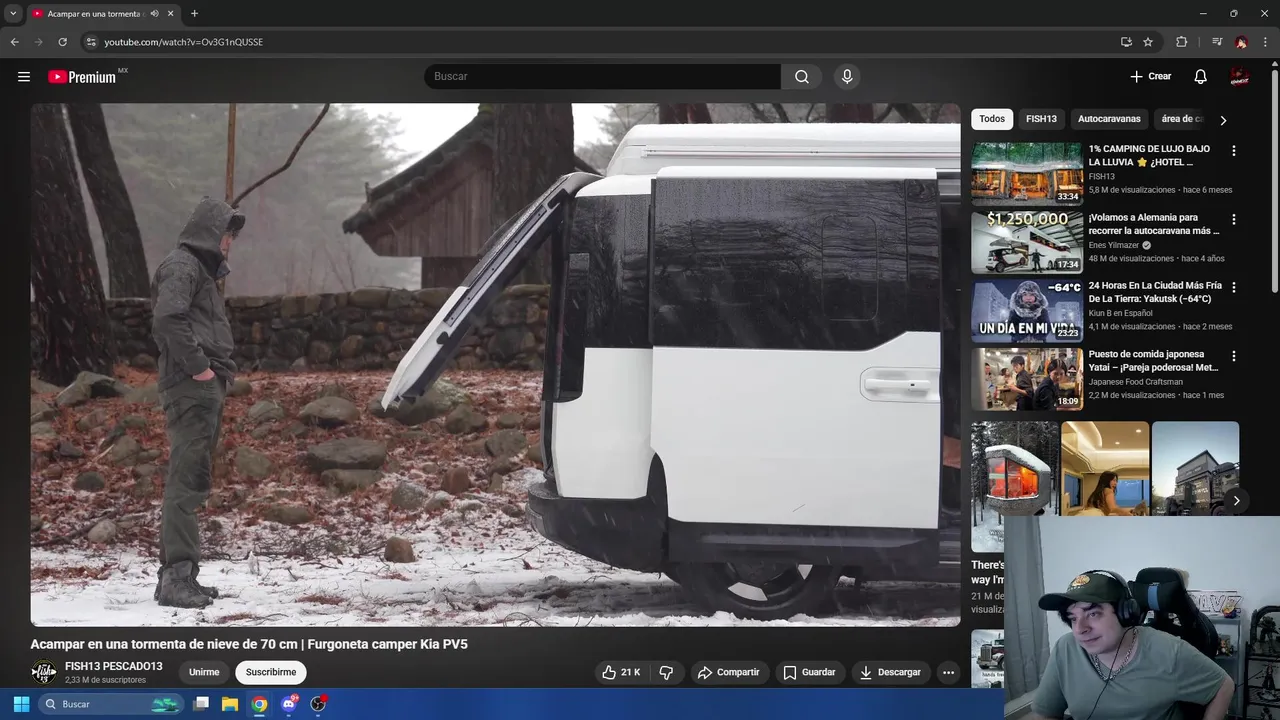
Task: Select the 'FISH13' filter chip
Action: (x=1041, y=119)
